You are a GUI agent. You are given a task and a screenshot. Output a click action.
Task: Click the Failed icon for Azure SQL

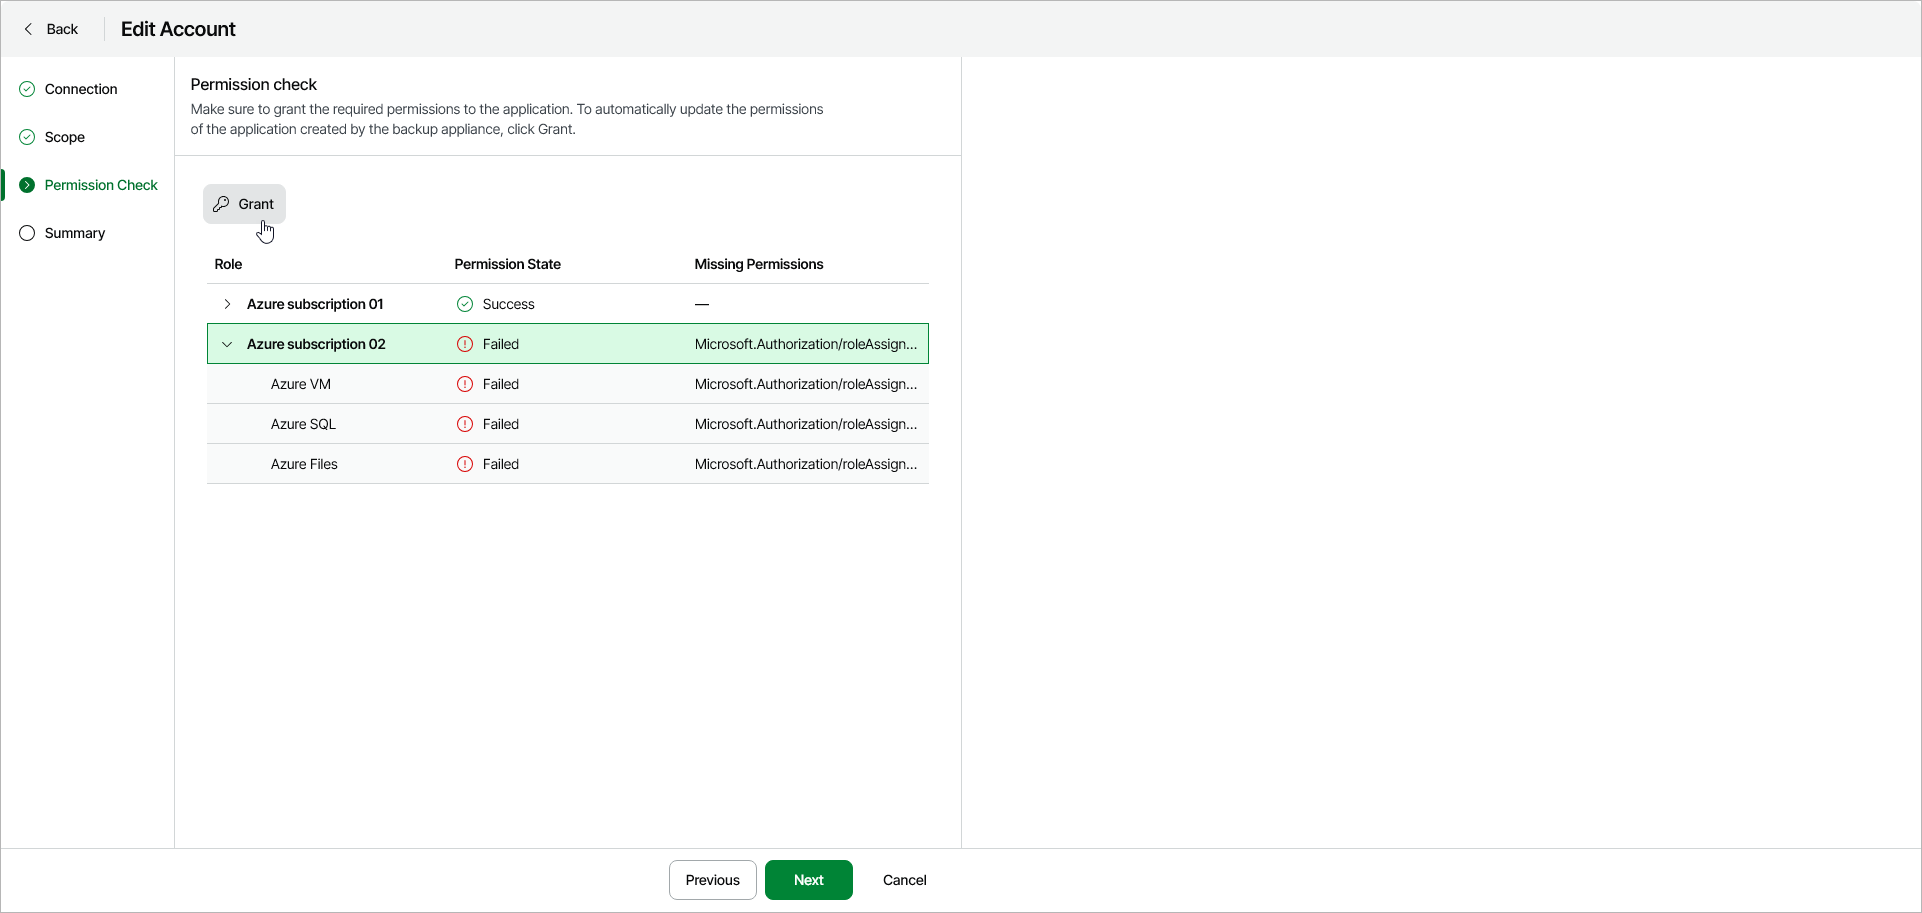pos(465,424)
